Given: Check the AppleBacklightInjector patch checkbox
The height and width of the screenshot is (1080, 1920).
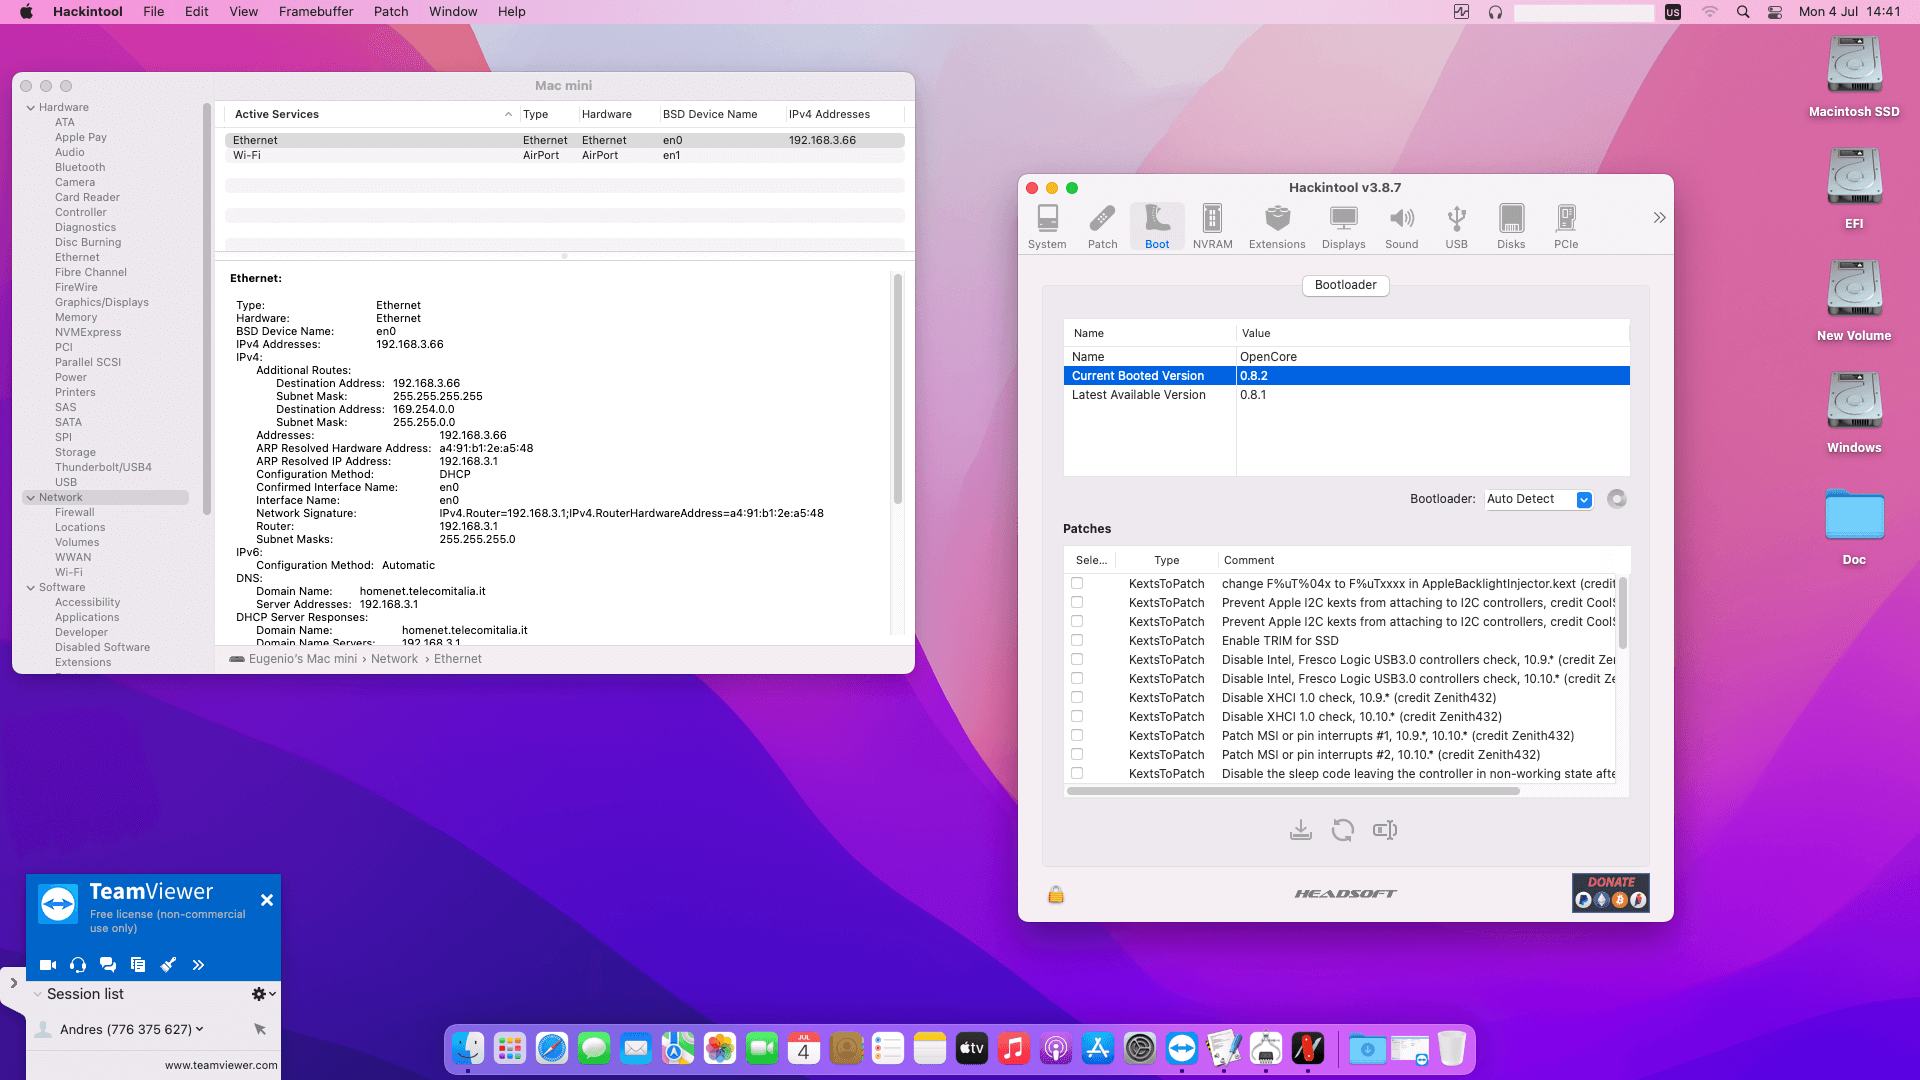Looking at the screenshot, I should 1077,583.
